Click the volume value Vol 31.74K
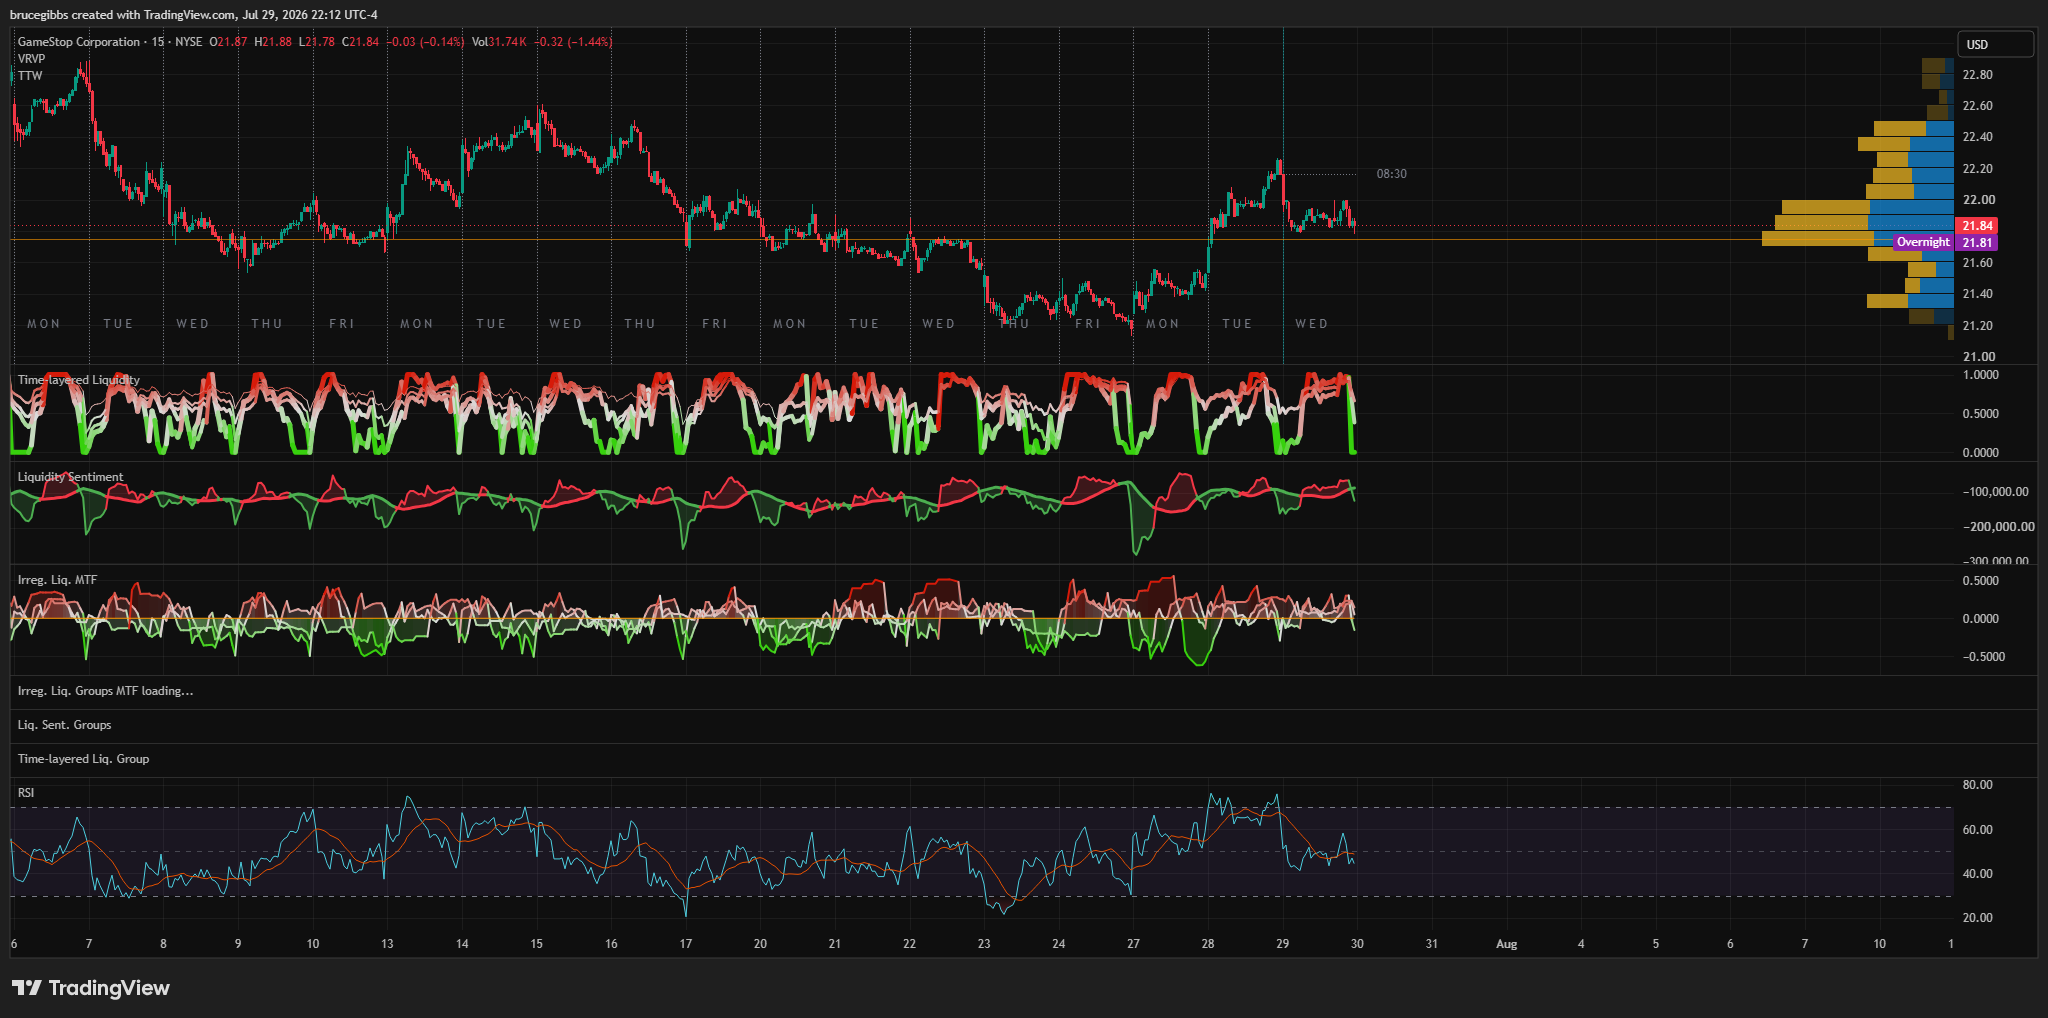The width and height of the screenshot is (2048, 1018). tap(499, 42)
